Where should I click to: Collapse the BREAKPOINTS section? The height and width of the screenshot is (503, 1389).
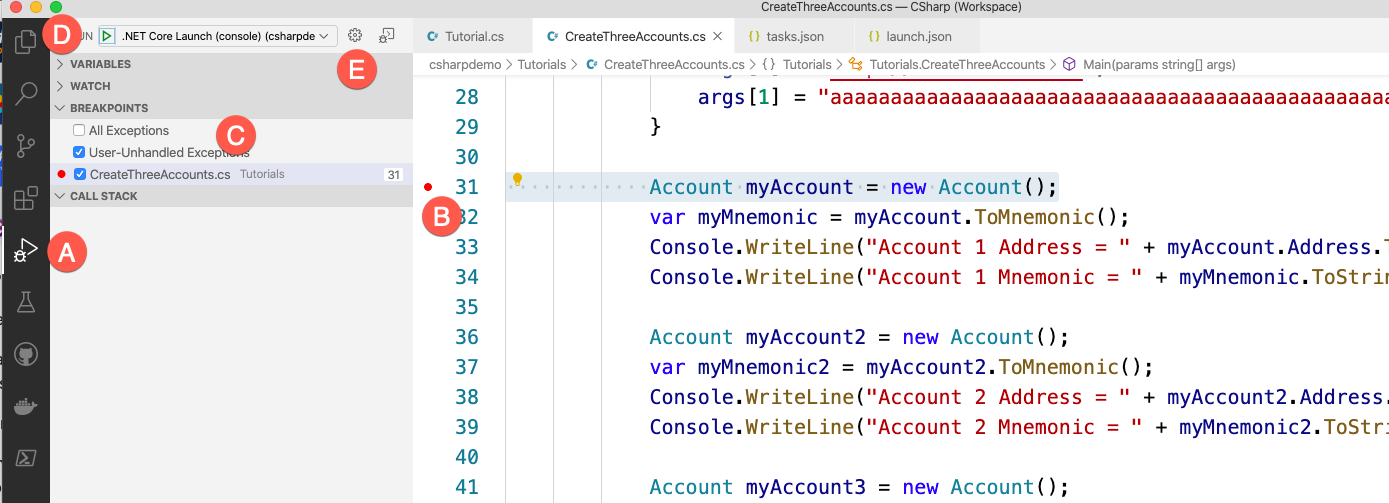[x=231, y=108]
